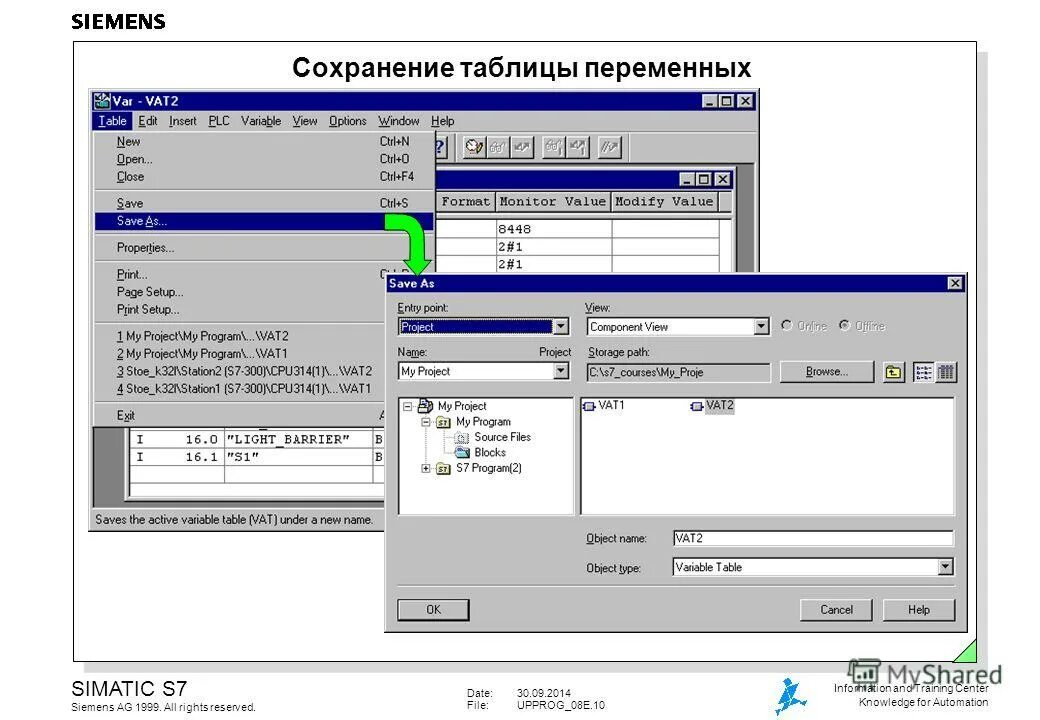The image size is (1040, 720).
Task: Click the Up One Level folder icon
Action: point(894,373)
